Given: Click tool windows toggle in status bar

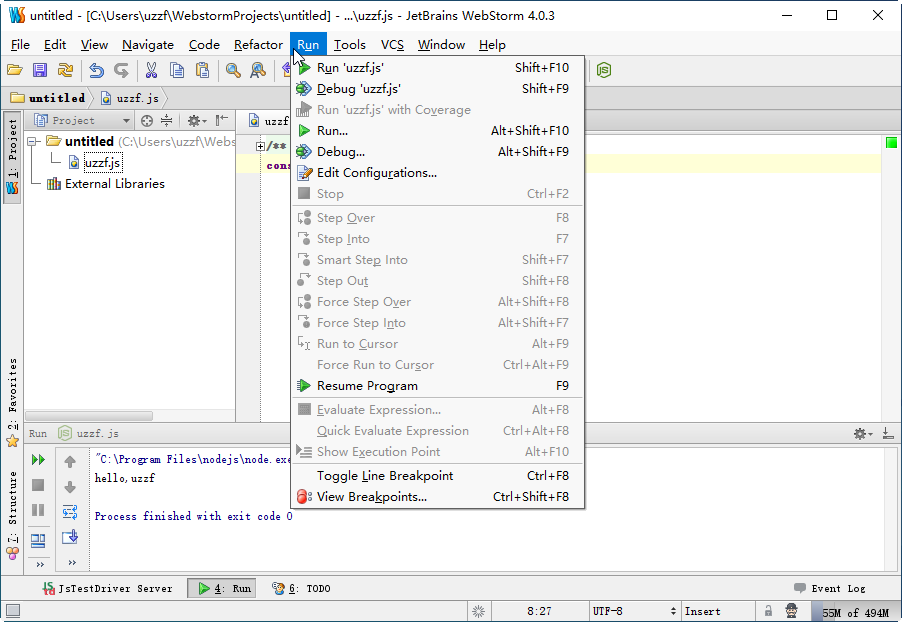Looking at the screenshot, I should tap(13, 611).
